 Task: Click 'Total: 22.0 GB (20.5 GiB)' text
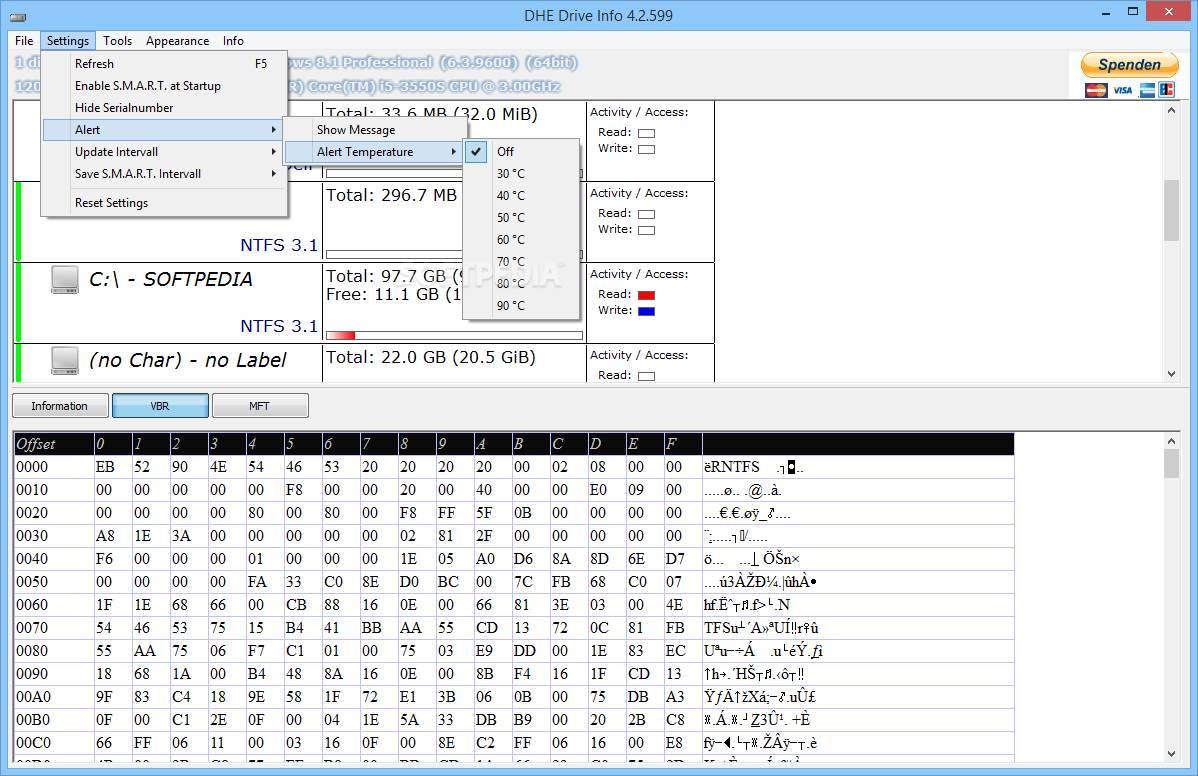coord(431,357)
